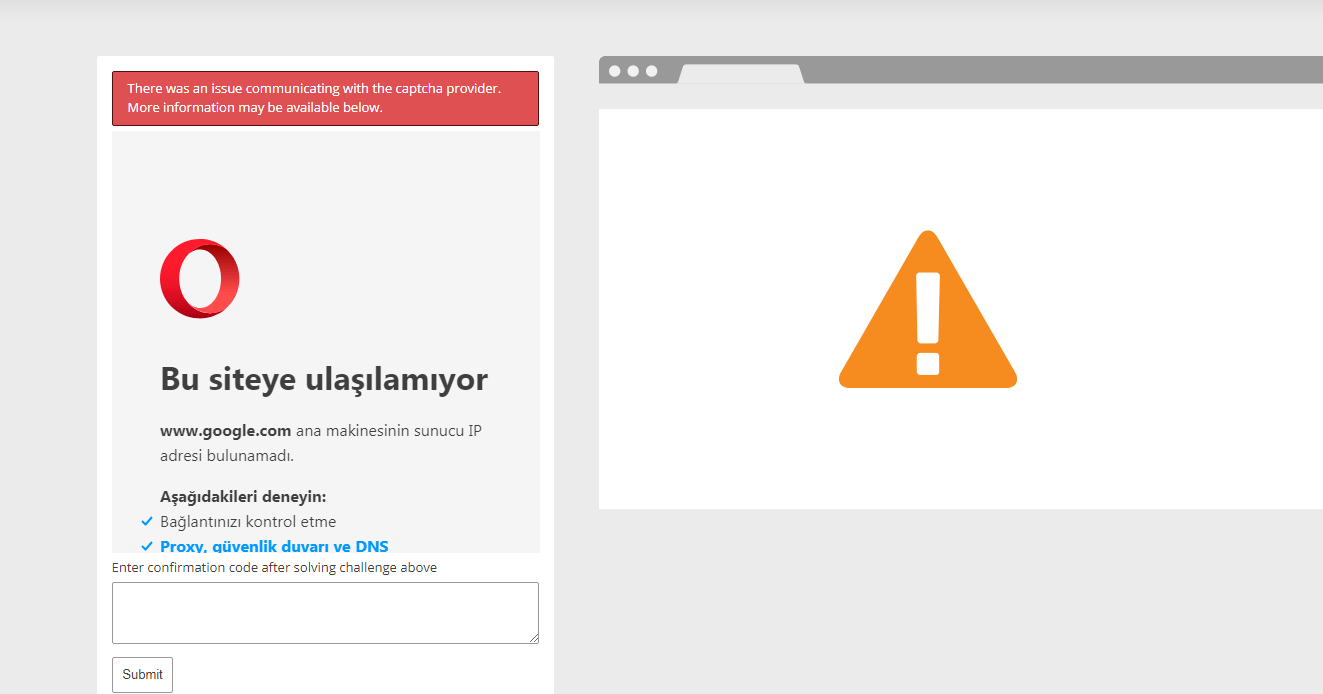Screen dimensions: 1323x694
Task: Click the checkmark beside 'Proxy, güvenlik duvarı ve DNS'
Action: (147, 546)
